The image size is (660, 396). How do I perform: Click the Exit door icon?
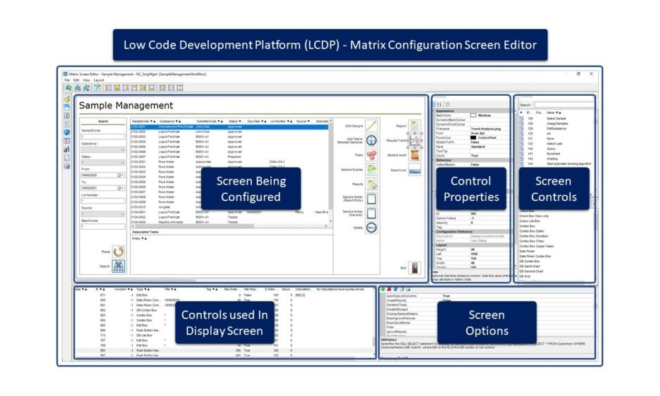pos(415,268)
